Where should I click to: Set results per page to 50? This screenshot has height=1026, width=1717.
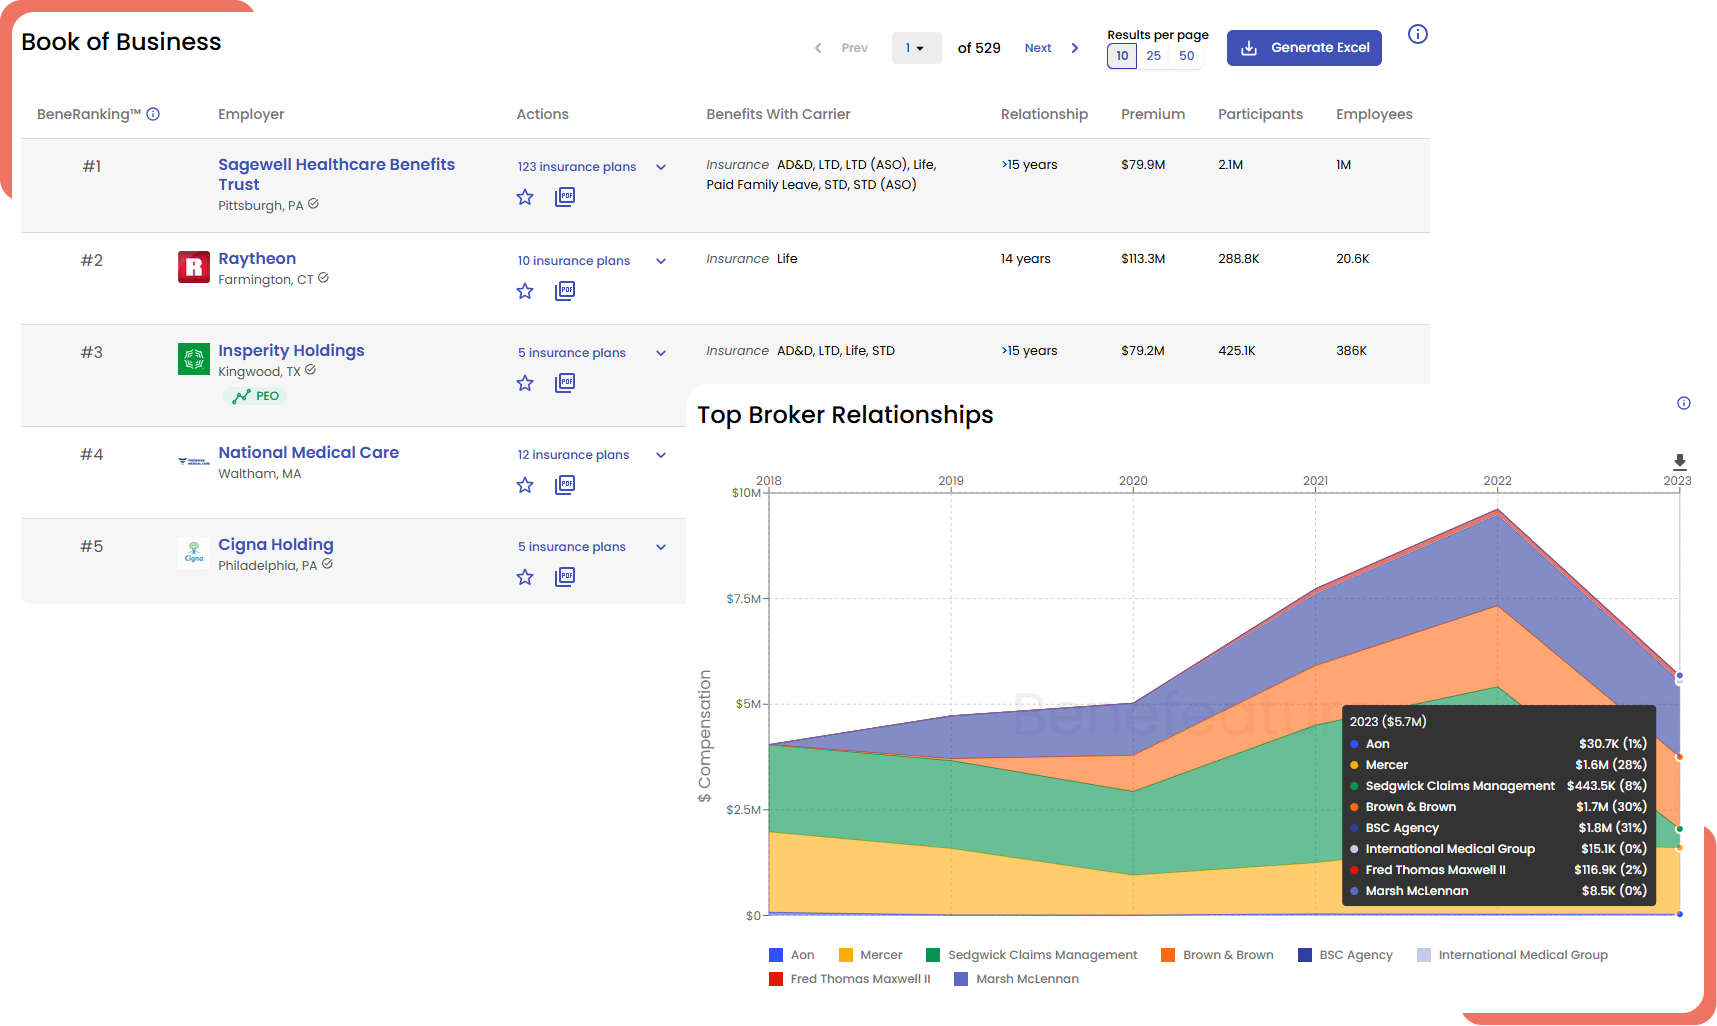click(x=1187, y=56)
